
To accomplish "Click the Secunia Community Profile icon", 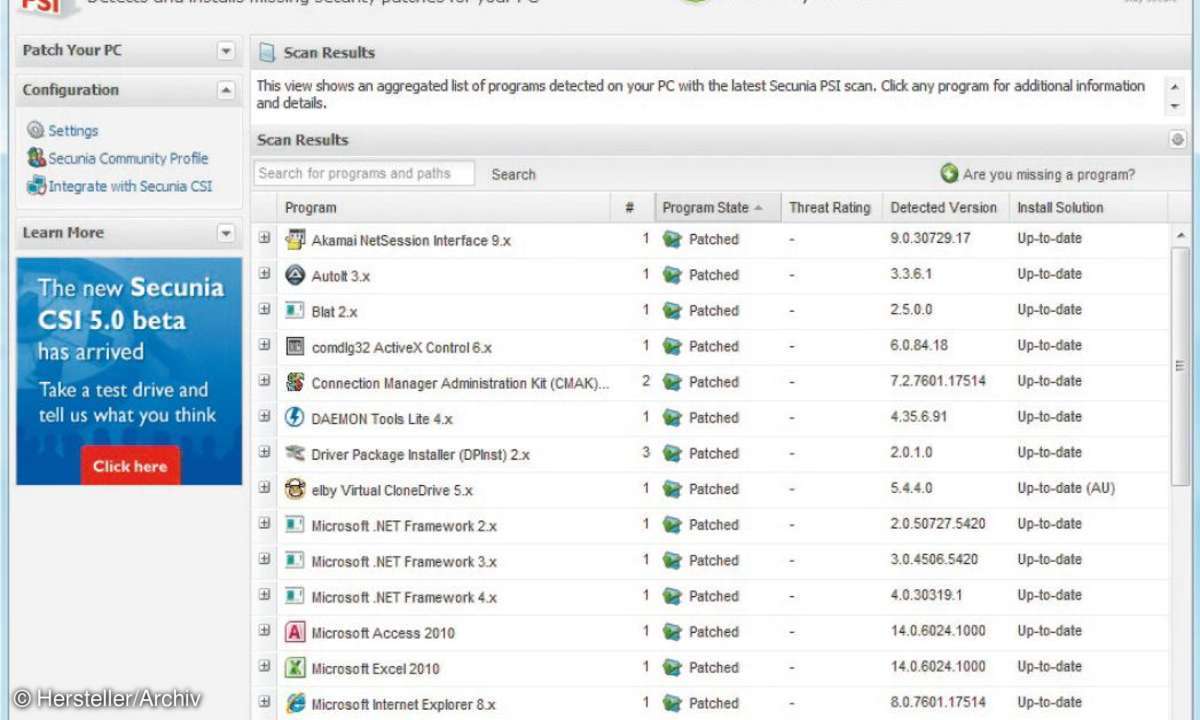I will [x=36, y=158].
